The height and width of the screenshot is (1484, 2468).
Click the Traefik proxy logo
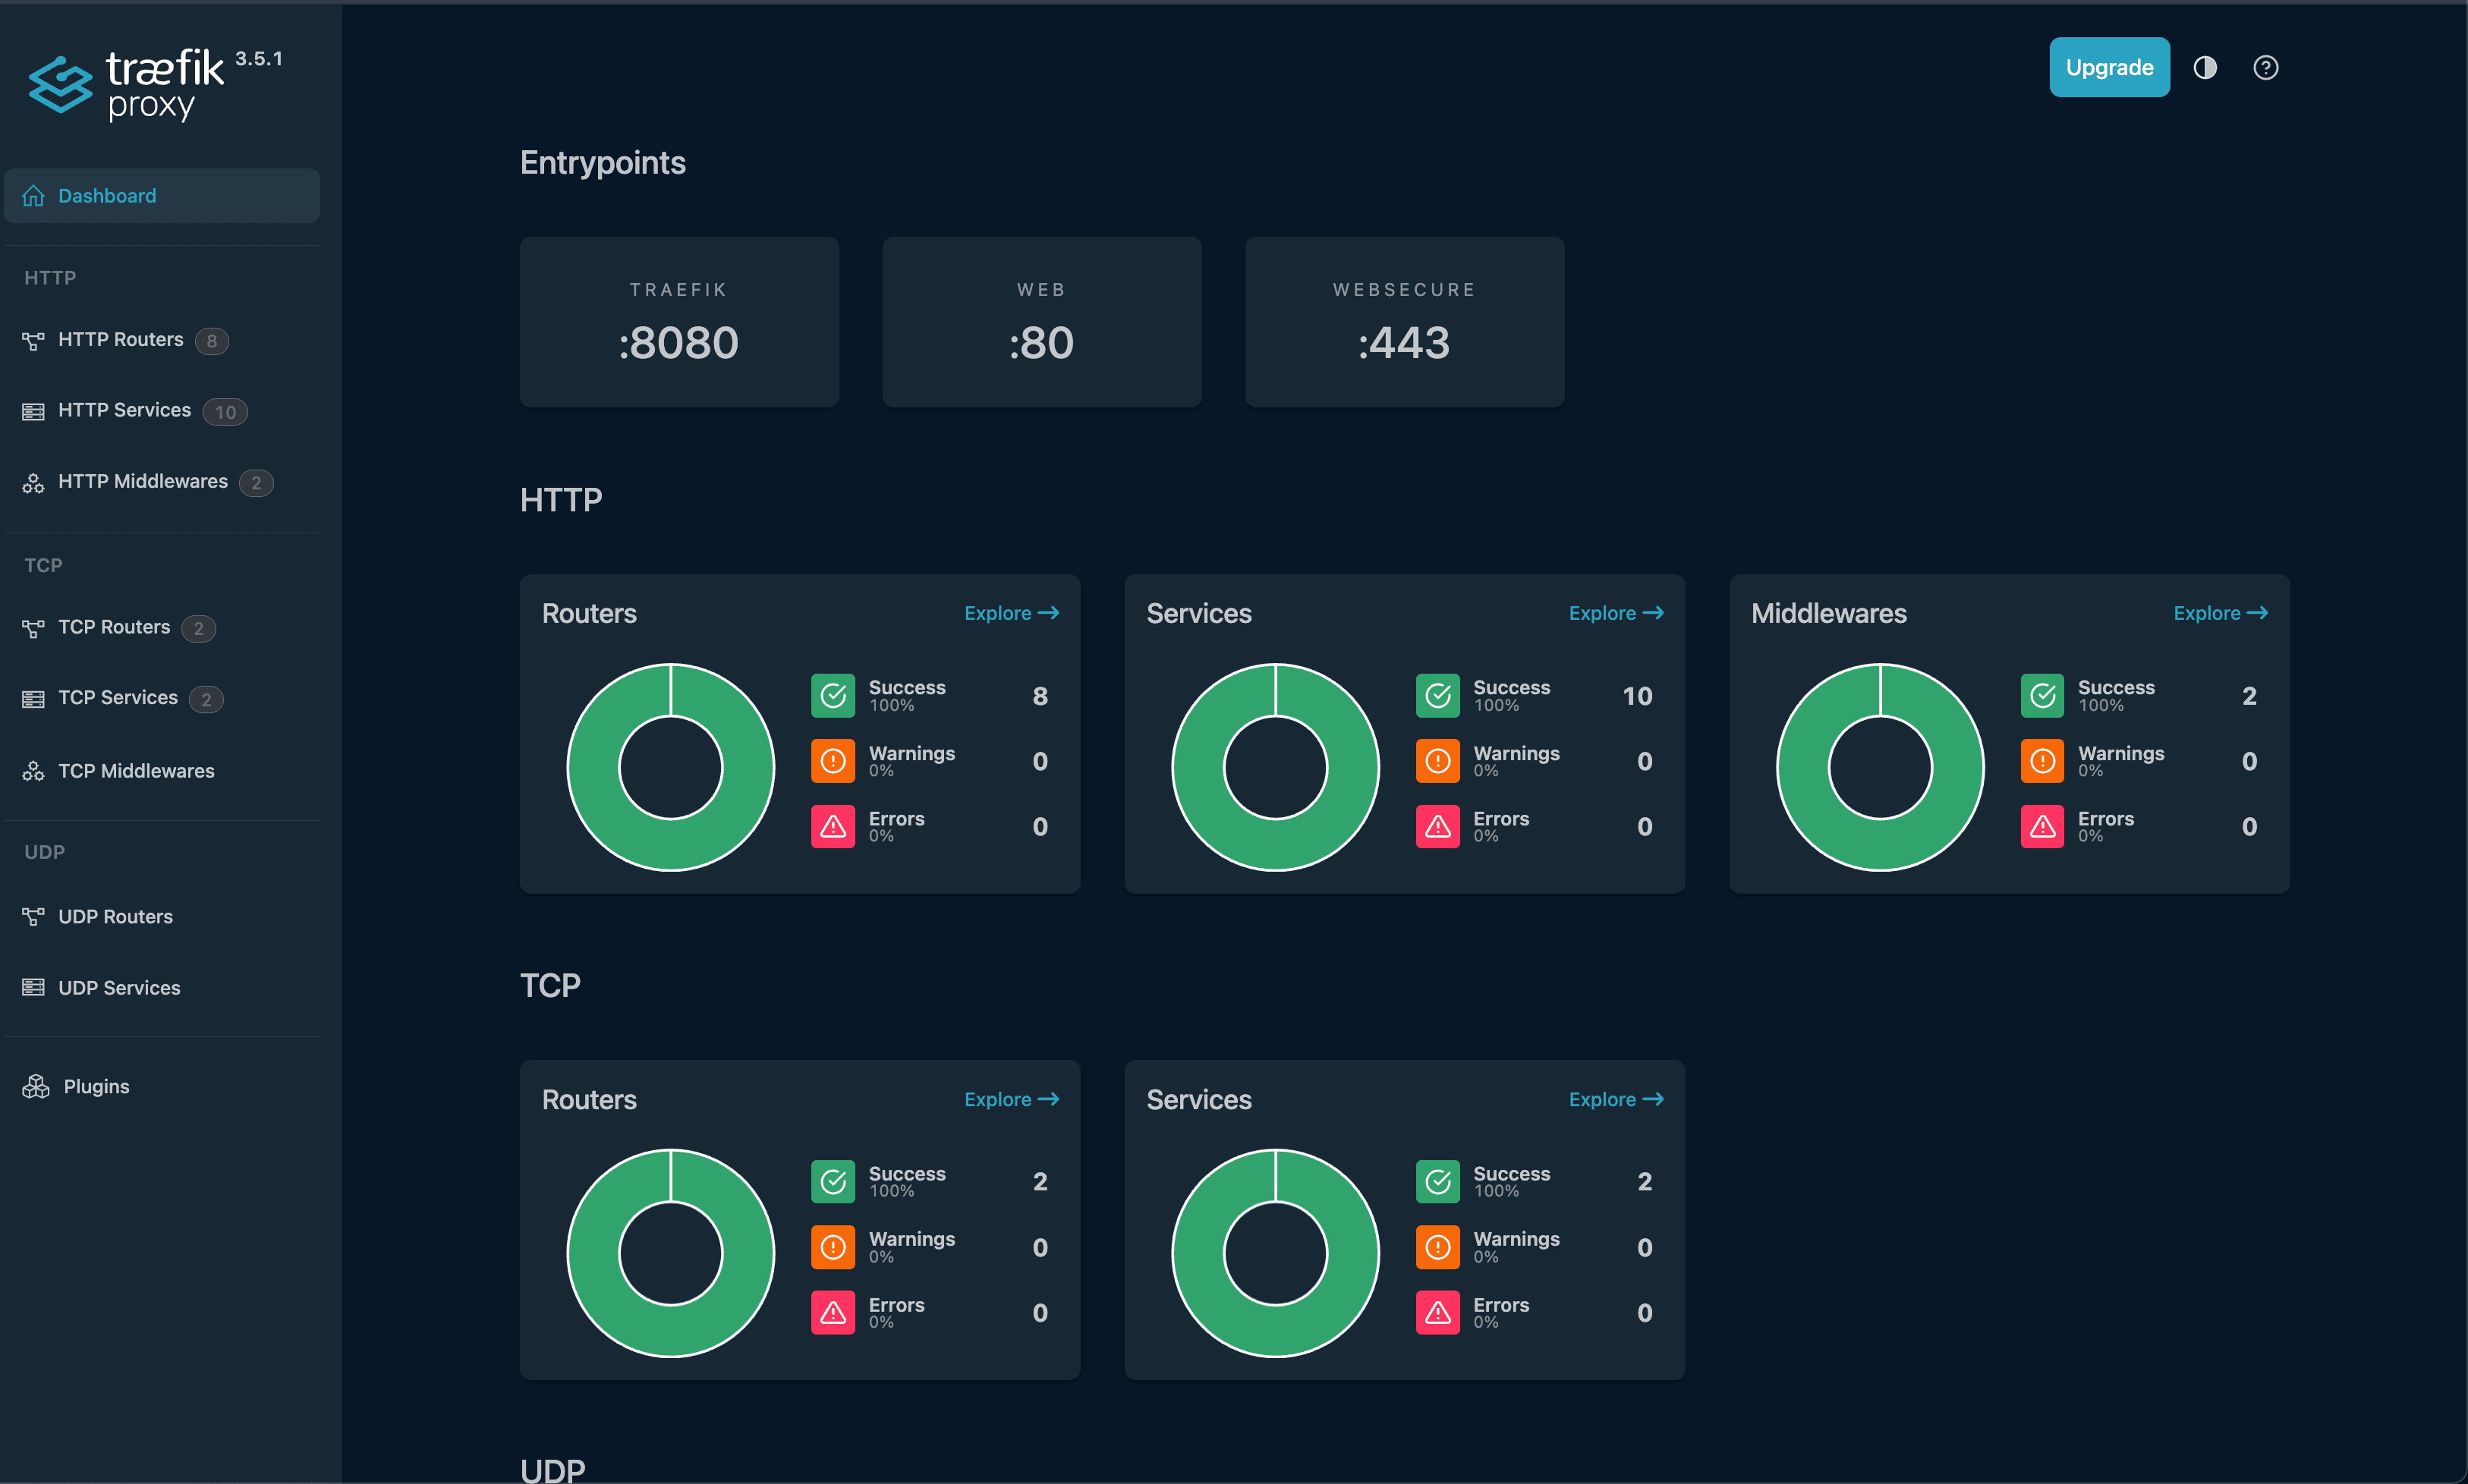pyautogui.click(x=126, y=86)
